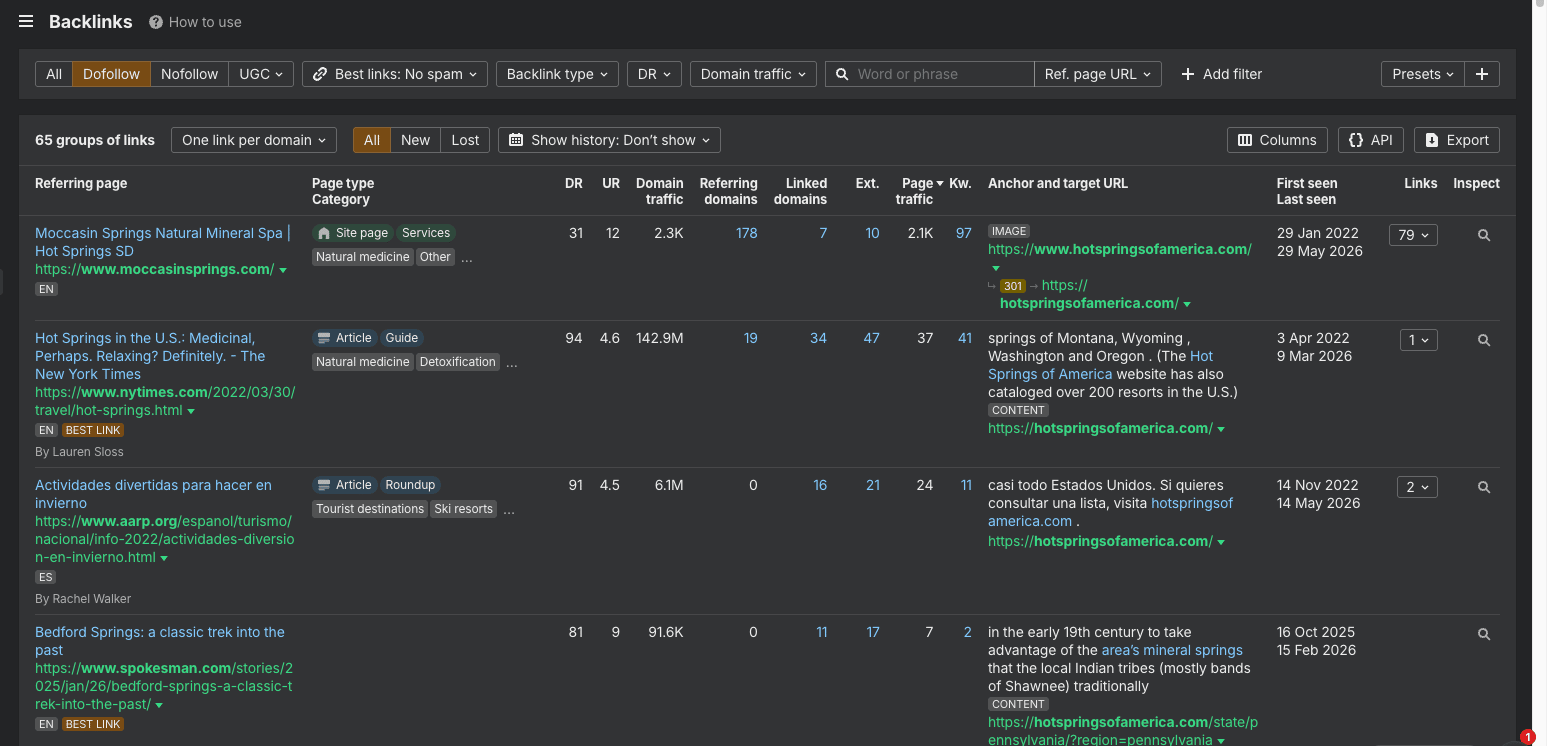Click the hotspringsofamerica.com anchor in AARP row
The width and height of the screenshot is (1547, 746).
click(1111, 512)
